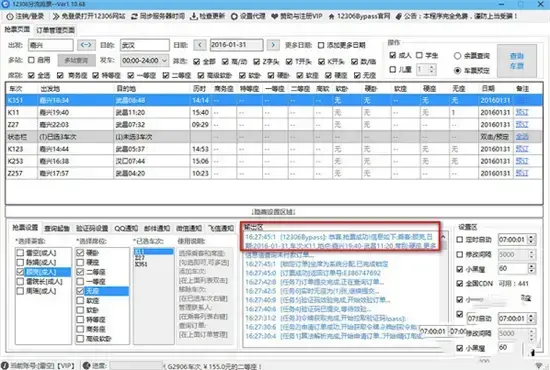Click 检查更新 download icon item
Viewport: 550px width, 370px height.
pos(207,16)
